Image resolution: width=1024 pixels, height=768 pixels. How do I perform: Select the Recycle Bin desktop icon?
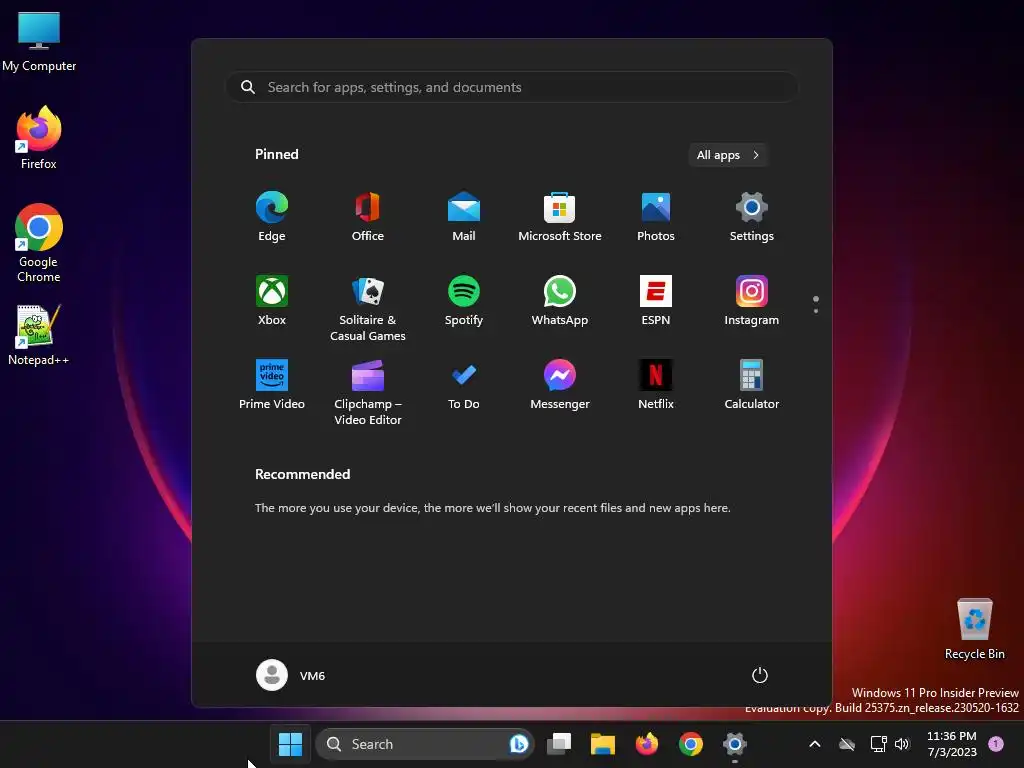coord(974,628)
